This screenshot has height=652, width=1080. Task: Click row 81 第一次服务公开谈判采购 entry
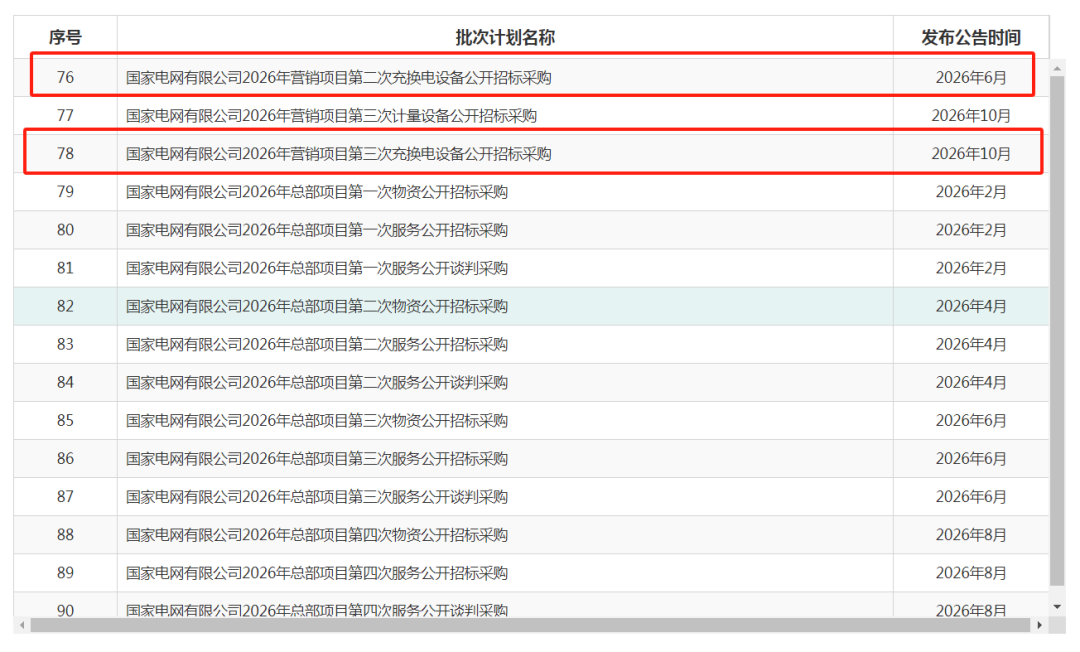point(317,268)
